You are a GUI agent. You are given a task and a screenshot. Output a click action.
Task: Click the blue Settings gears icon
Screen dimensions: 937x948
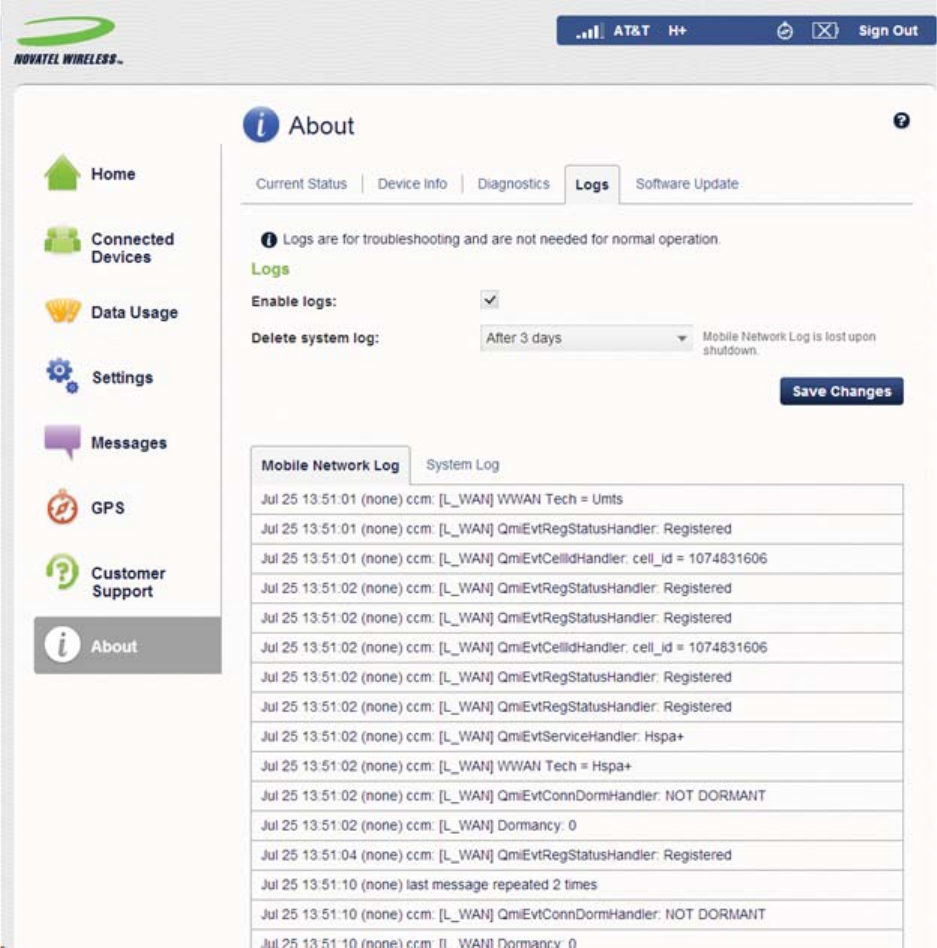coord(62,375)
